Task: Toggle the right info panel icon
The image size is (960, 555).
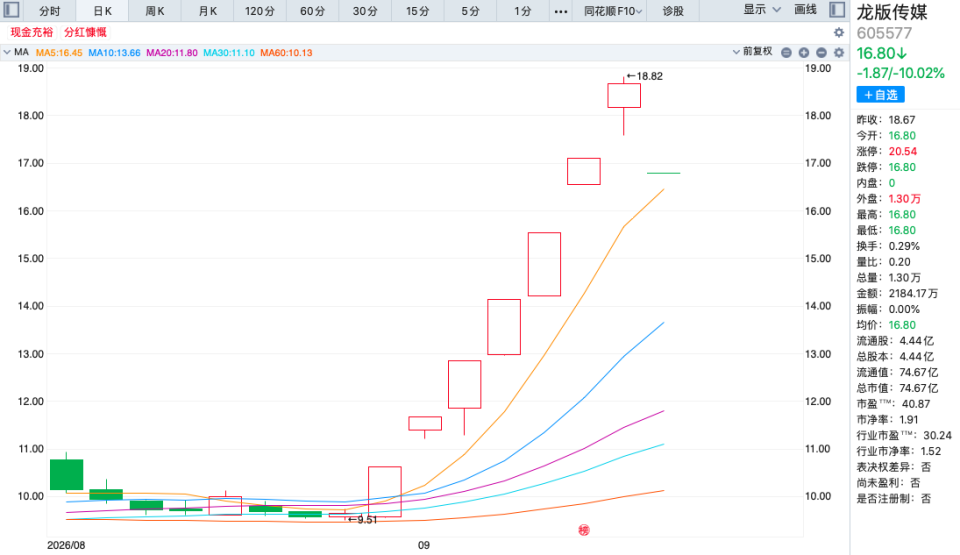Action: pyautogui.click(x=837, y=10)
